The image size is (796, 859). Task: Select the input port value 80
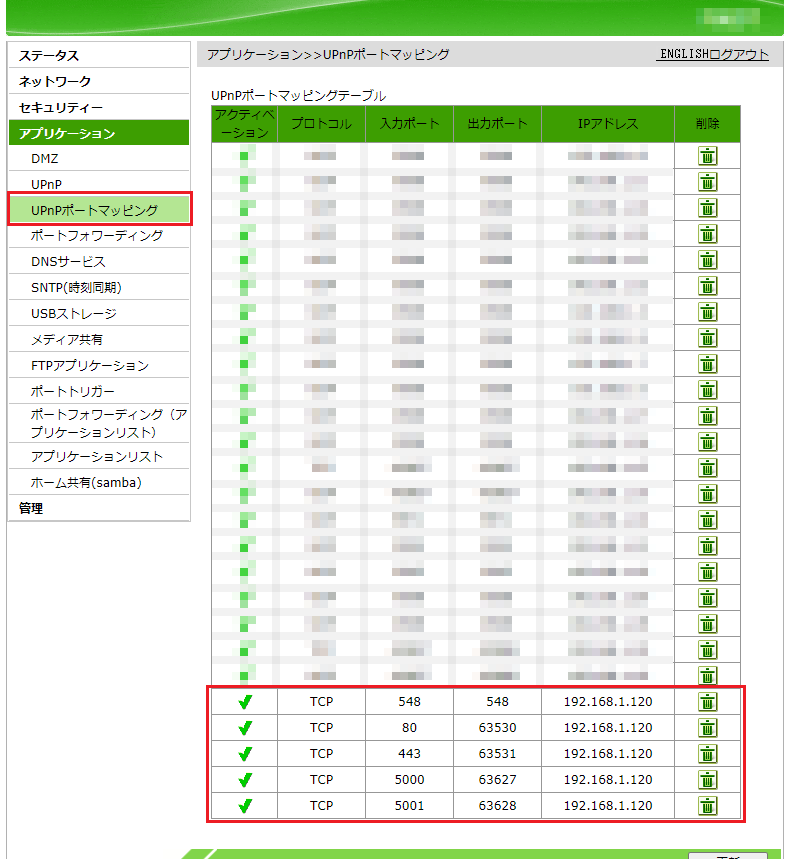[x=410, y=728]
